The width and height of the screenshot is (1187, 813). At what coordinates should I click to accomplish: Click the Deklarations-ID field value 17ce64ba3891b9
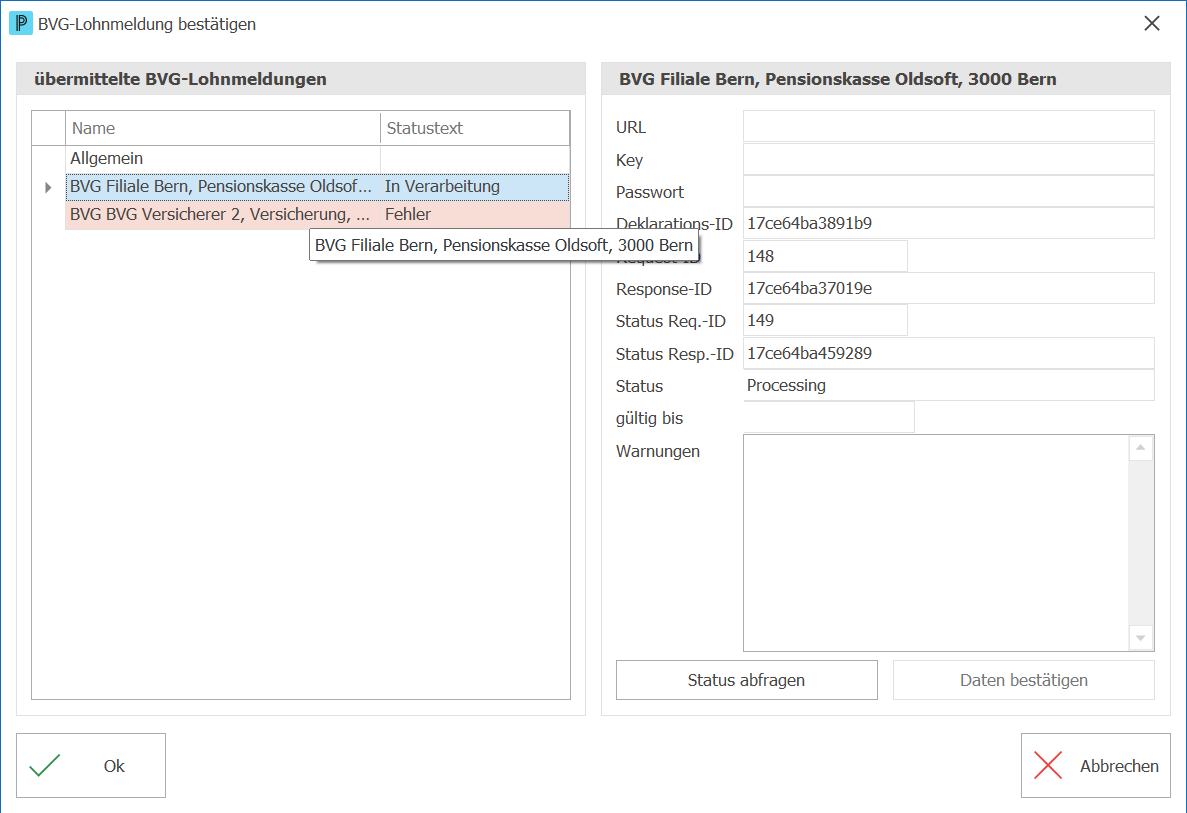pyautogui.click(x=949, y=223)
